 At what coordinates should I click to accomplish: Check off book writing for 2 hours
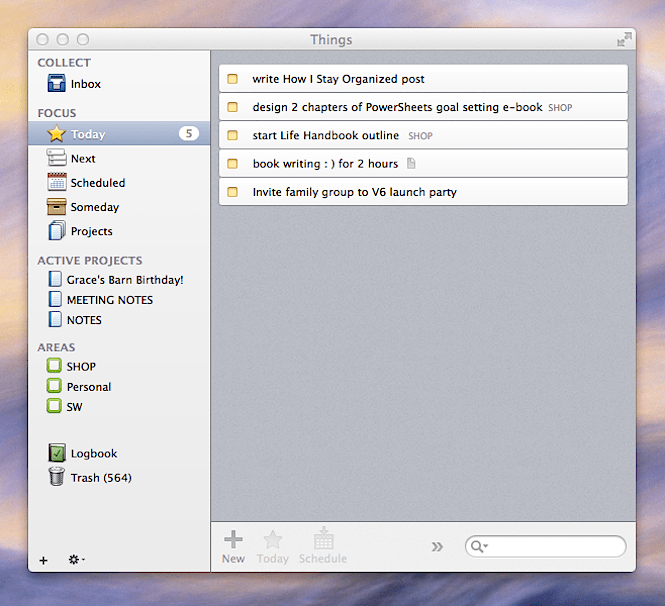tap(232, 164)
